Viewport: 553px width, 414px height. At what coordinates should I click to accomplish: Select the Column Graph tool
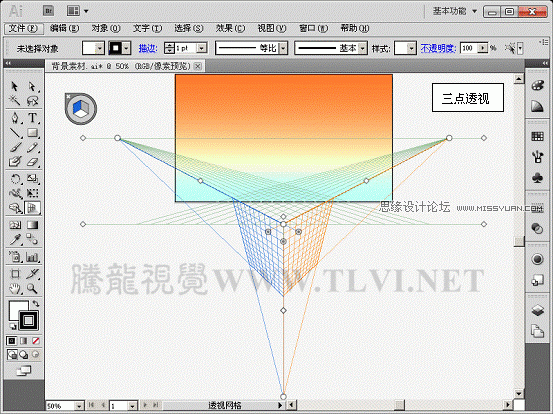[x=32, y=257]
